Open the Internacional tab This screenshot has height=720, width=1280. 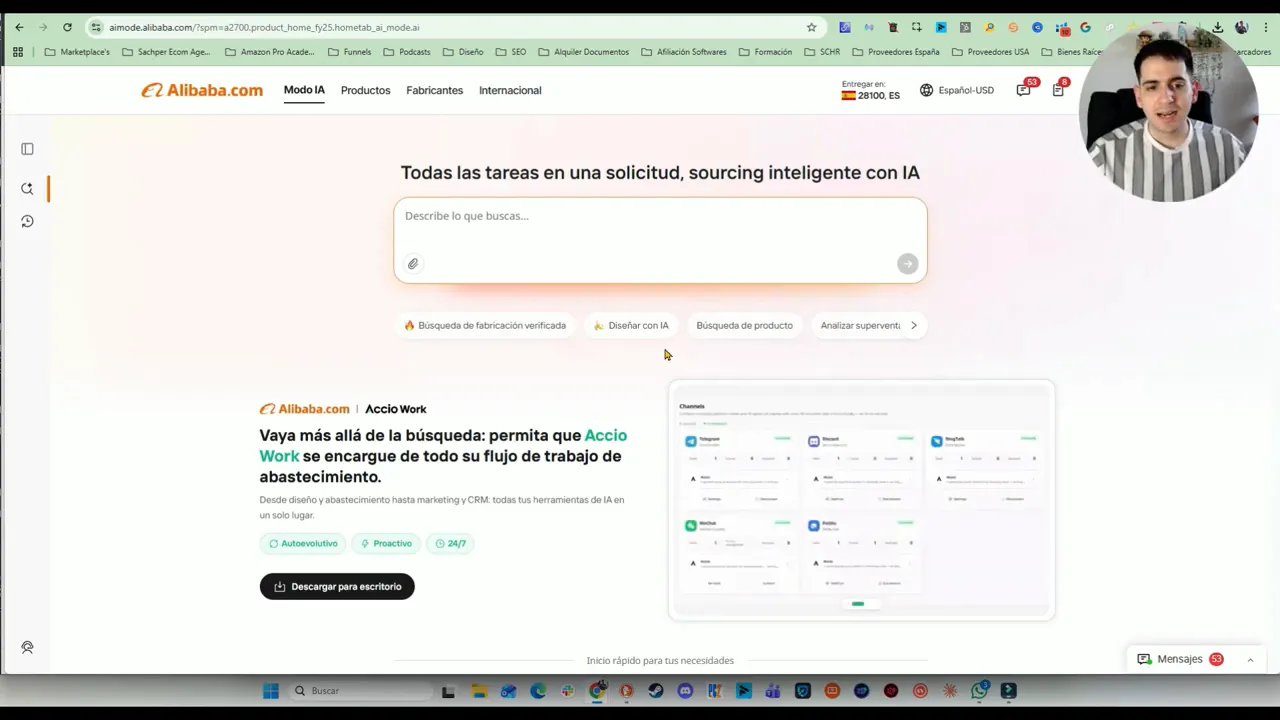[x=510, y=90]
